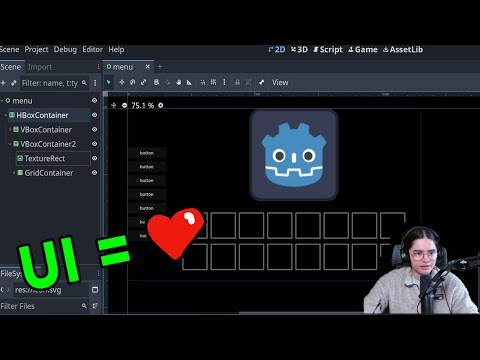The image size is (480, 360).
Task: Hide the HBoxContainer node
Action: (95, 115)
